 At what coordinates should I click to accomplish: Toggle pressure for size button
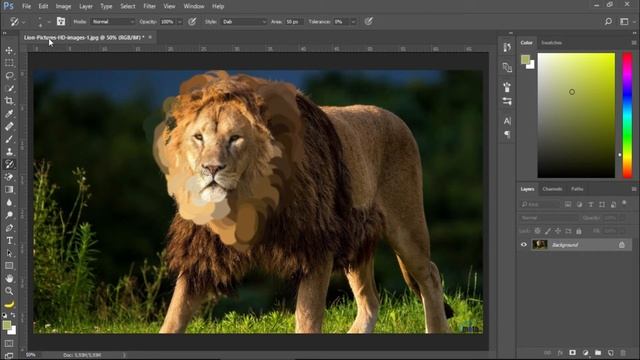[368, 21]
